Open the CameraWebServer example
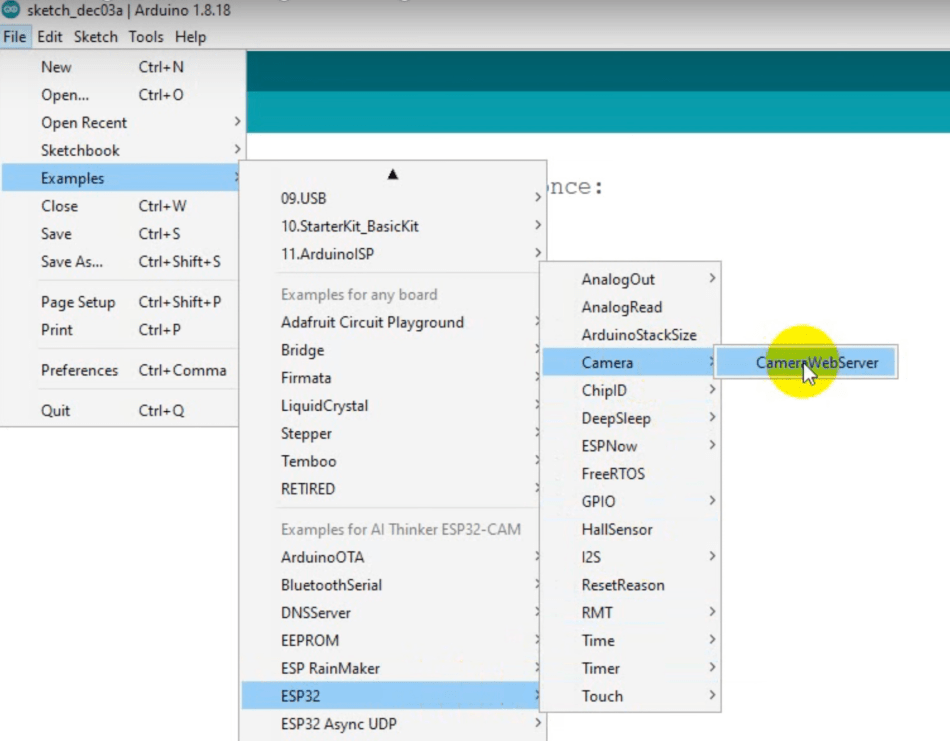 click(806, 362)
